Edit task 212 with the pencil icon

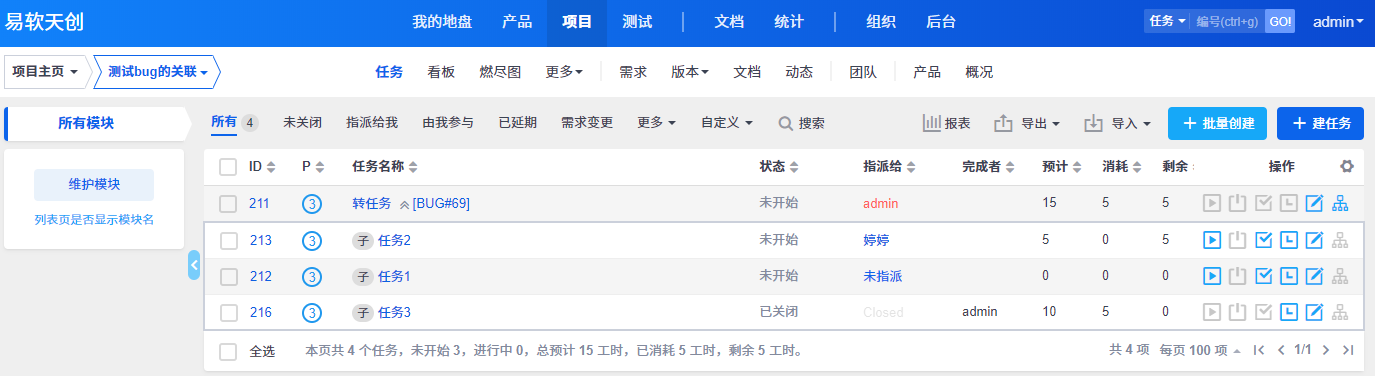(x=1315, y=276)
